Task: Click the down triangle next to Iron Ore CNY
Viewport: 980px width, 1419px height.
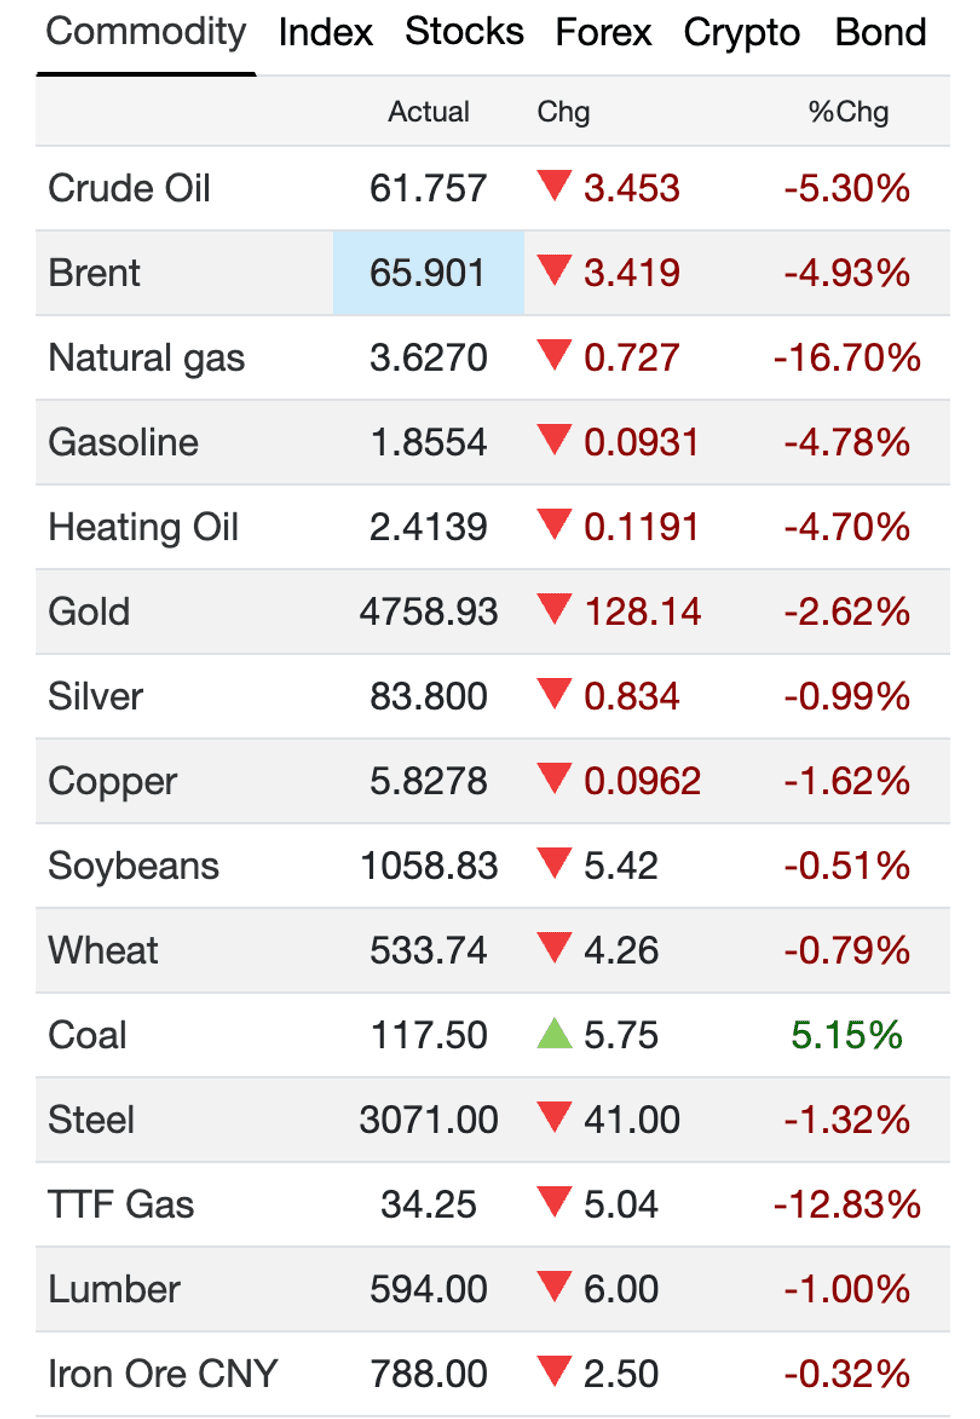Action: tap(554, 1374)
